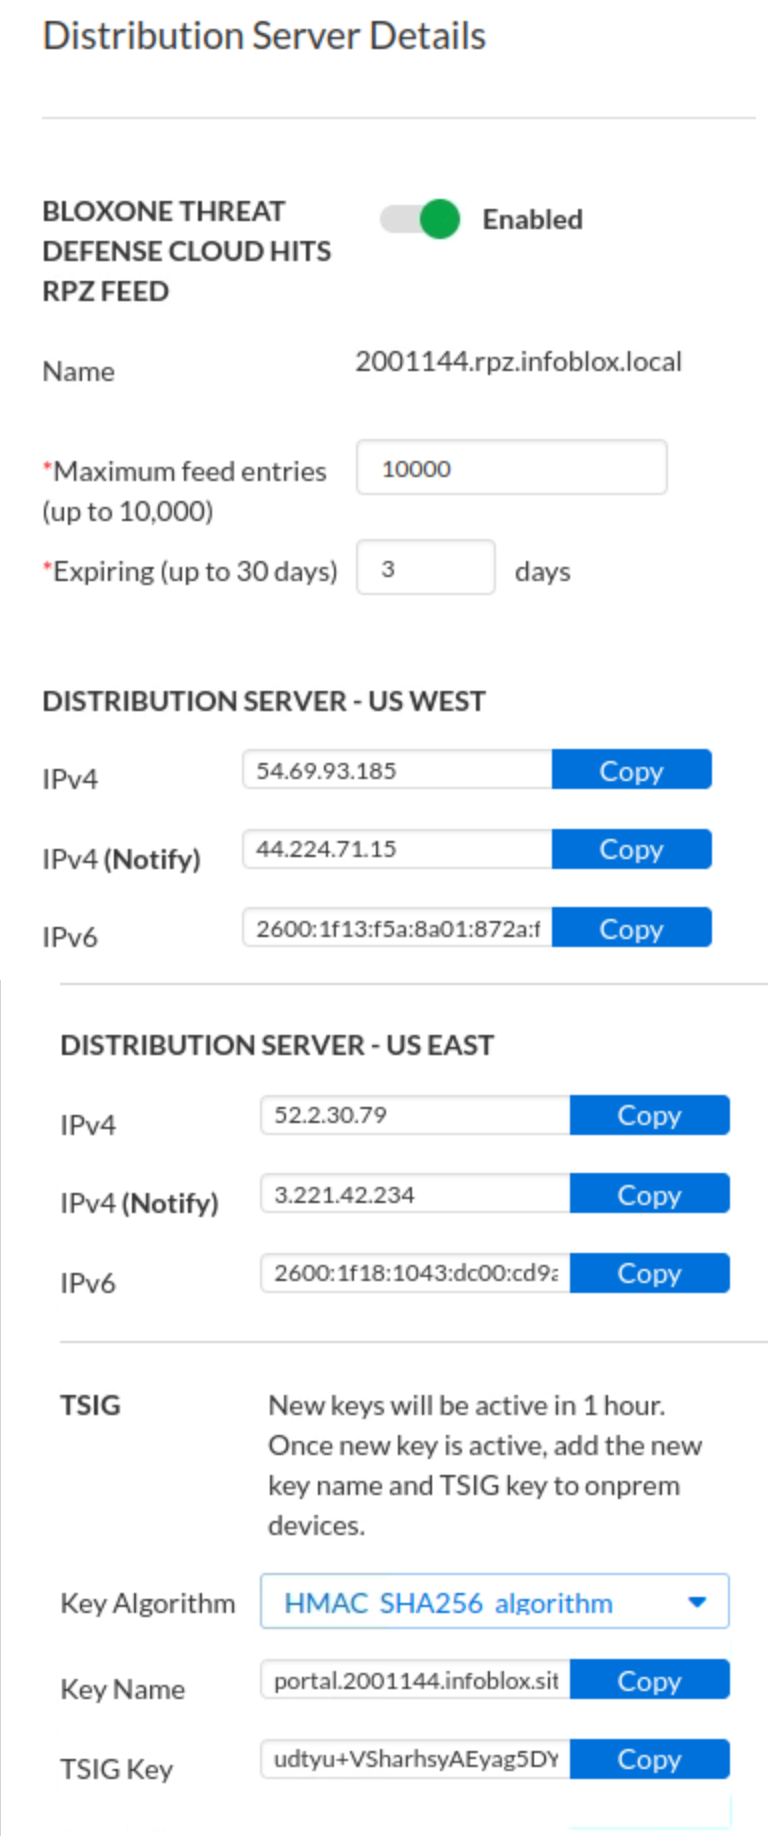
Task: Select the US West Notify field 44.224.71.15
Action: click(x=397, y=849)
